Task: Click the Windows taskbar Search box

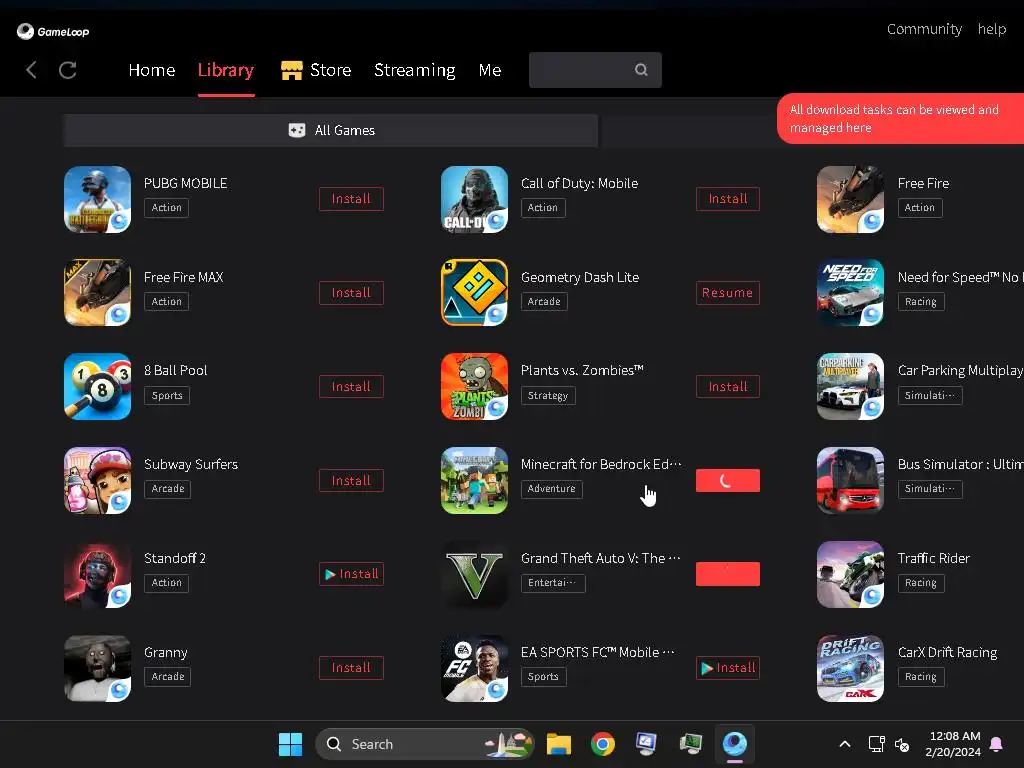Action: (425, 744)
